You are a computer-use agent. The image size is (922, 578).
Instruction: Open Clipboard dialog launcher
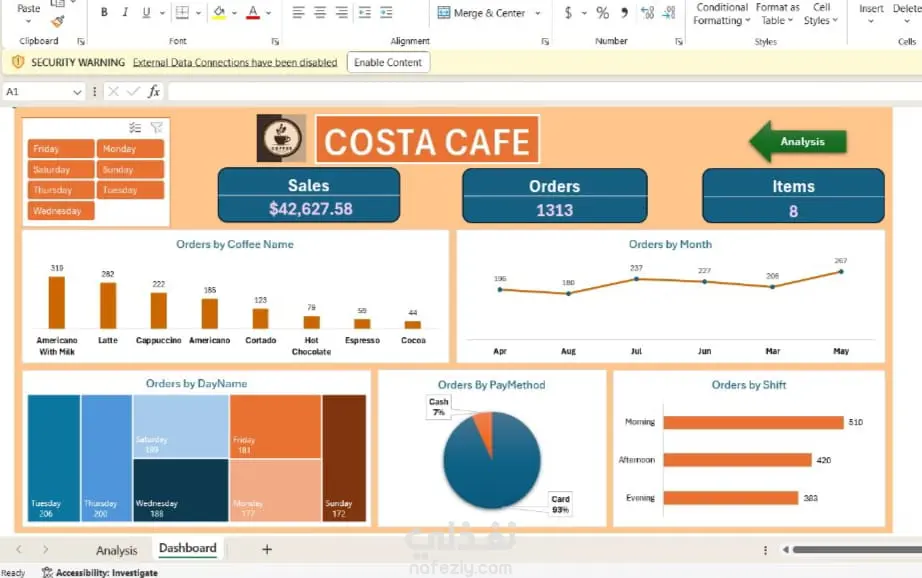[81, 41]
